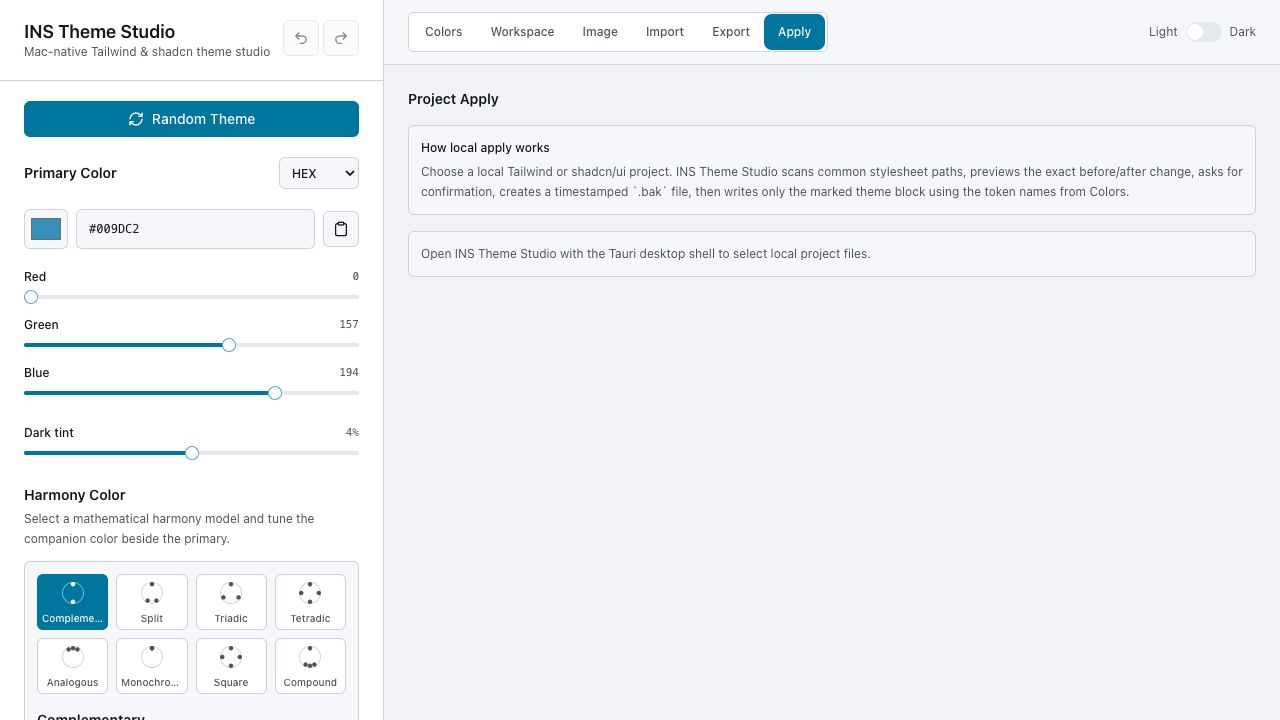Click the redo arrow icon
The image size is (1280, 720).
(341, 38)
